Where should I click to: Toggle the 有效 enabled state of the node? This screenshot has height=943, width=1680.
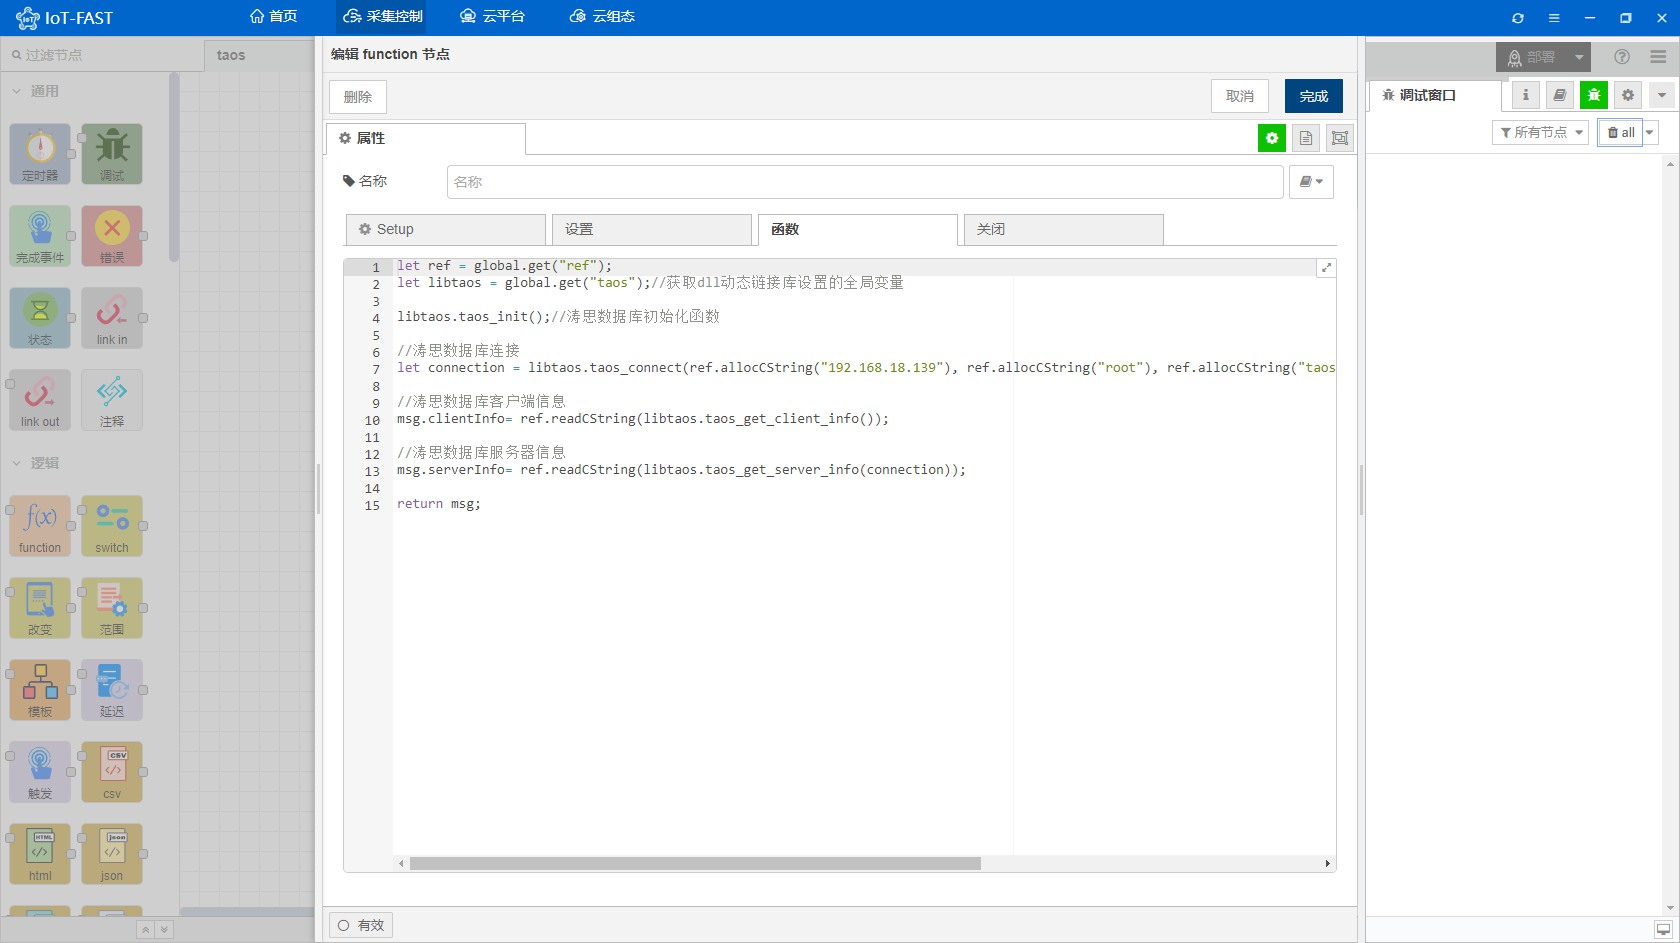361,925
